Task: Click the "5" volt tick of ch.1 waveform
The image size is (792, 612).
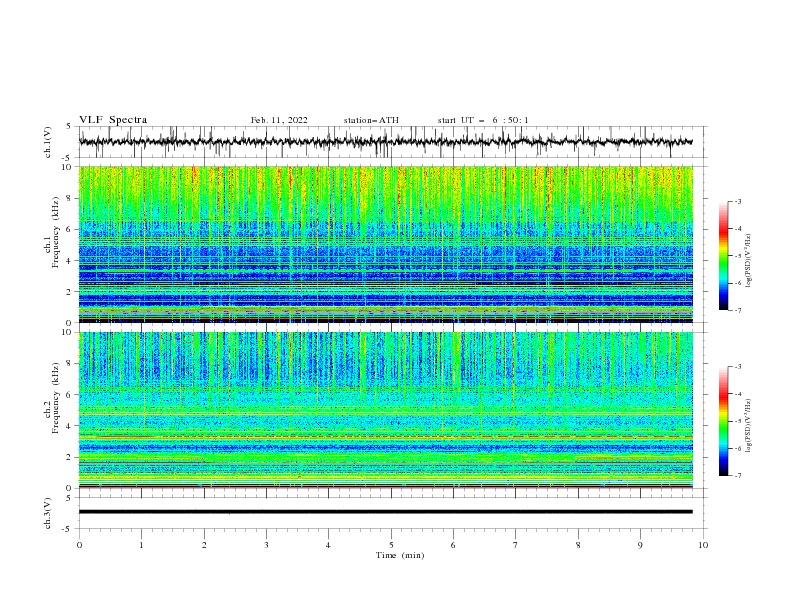Action: point(69,127)
